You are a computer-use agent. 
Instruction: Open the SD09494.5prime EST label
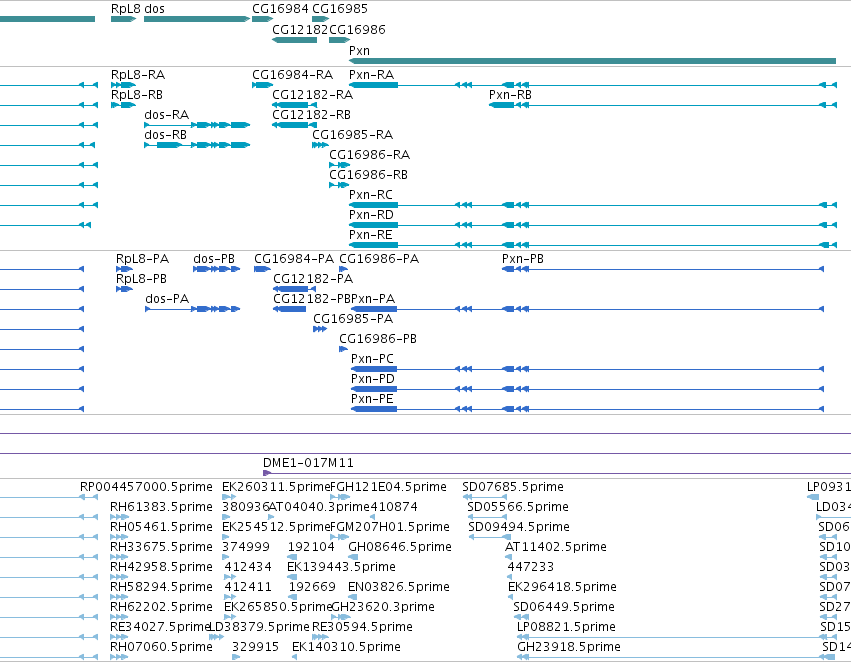[x=519, y=527]
